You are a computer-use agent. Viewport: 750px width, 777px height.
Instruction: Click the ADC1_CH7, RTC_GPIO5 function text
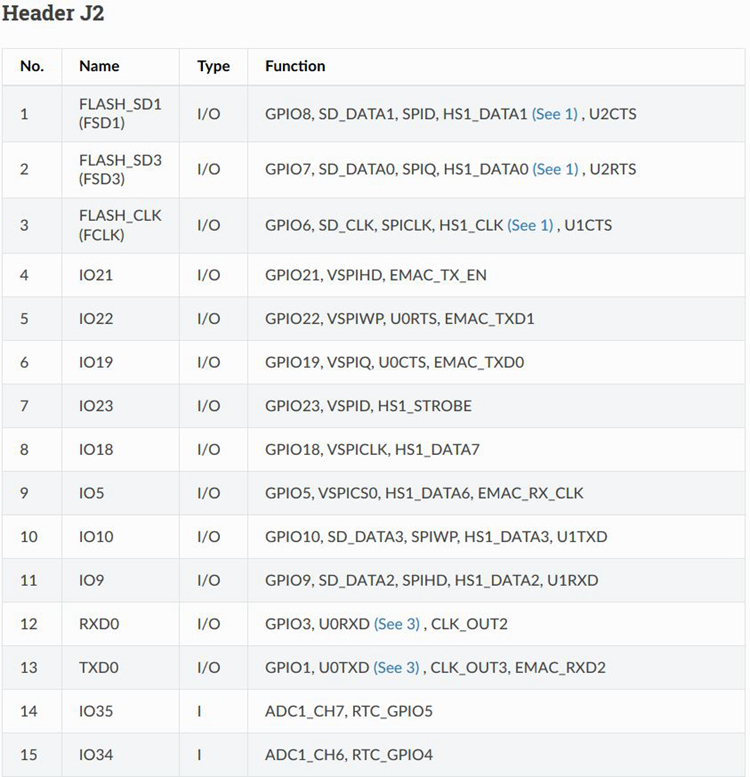coord(348,711)
